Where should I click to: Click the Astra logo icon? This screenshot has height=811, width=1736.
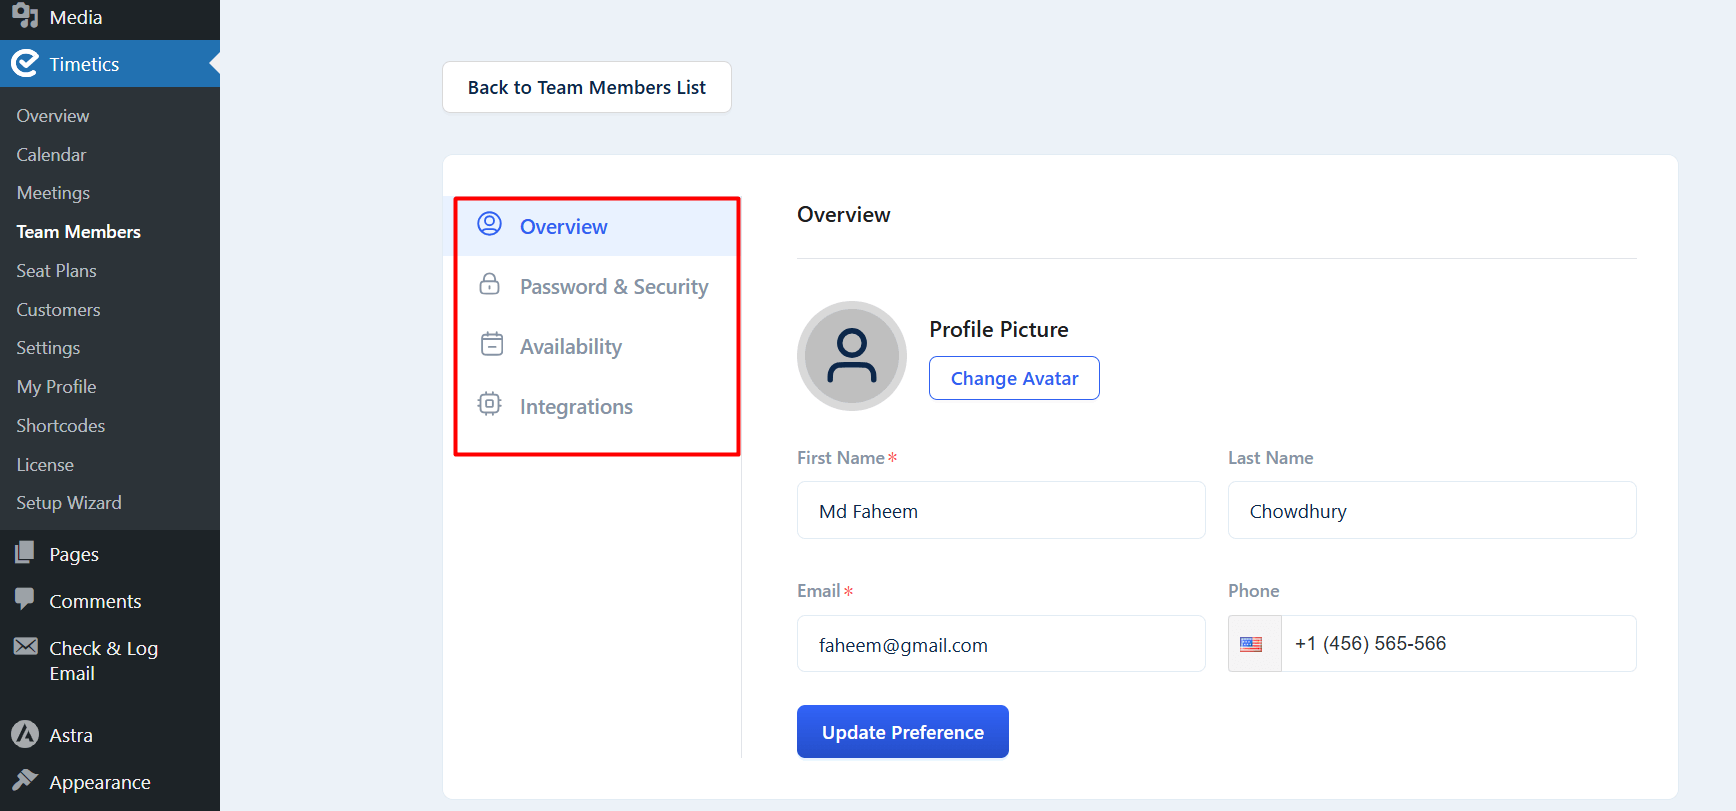[25, 734]
